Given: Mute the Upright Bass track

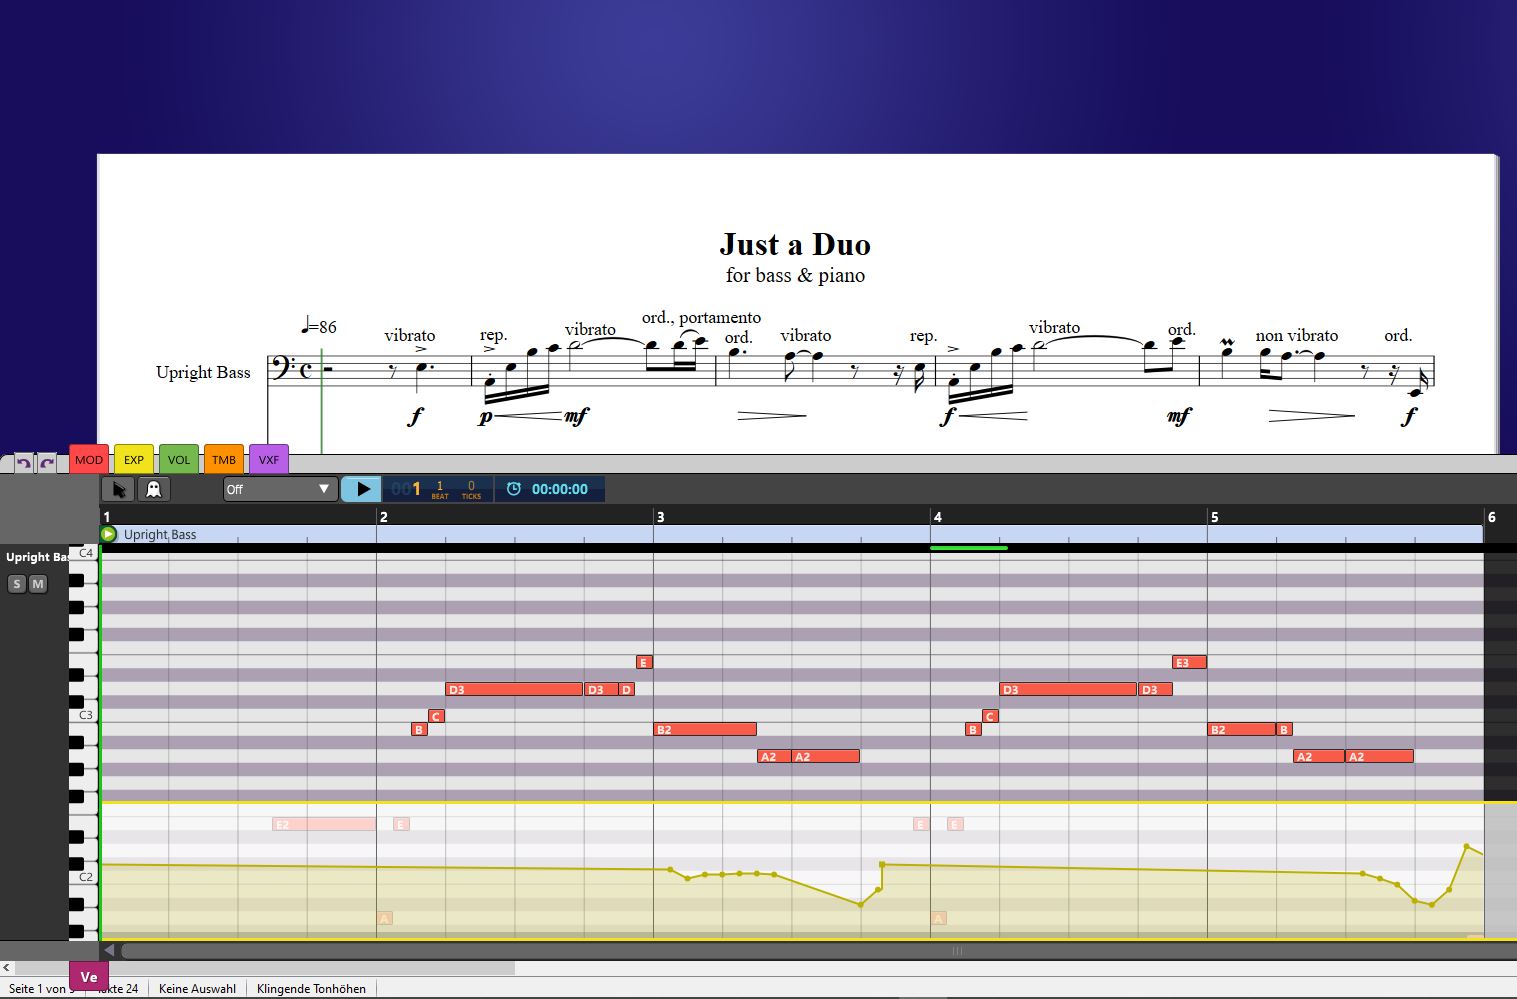Looking at the screenshot, I should click(x=38, y=584).
